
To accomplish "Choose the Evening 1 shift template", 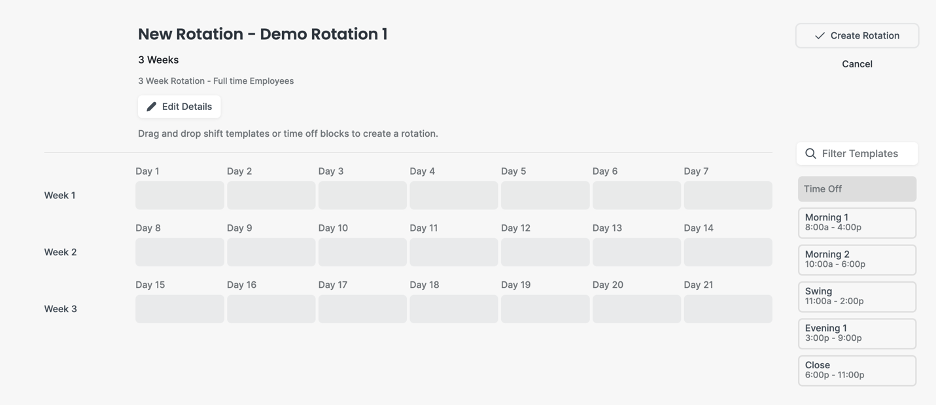I will pyautogui.click(x=857, y=334).
